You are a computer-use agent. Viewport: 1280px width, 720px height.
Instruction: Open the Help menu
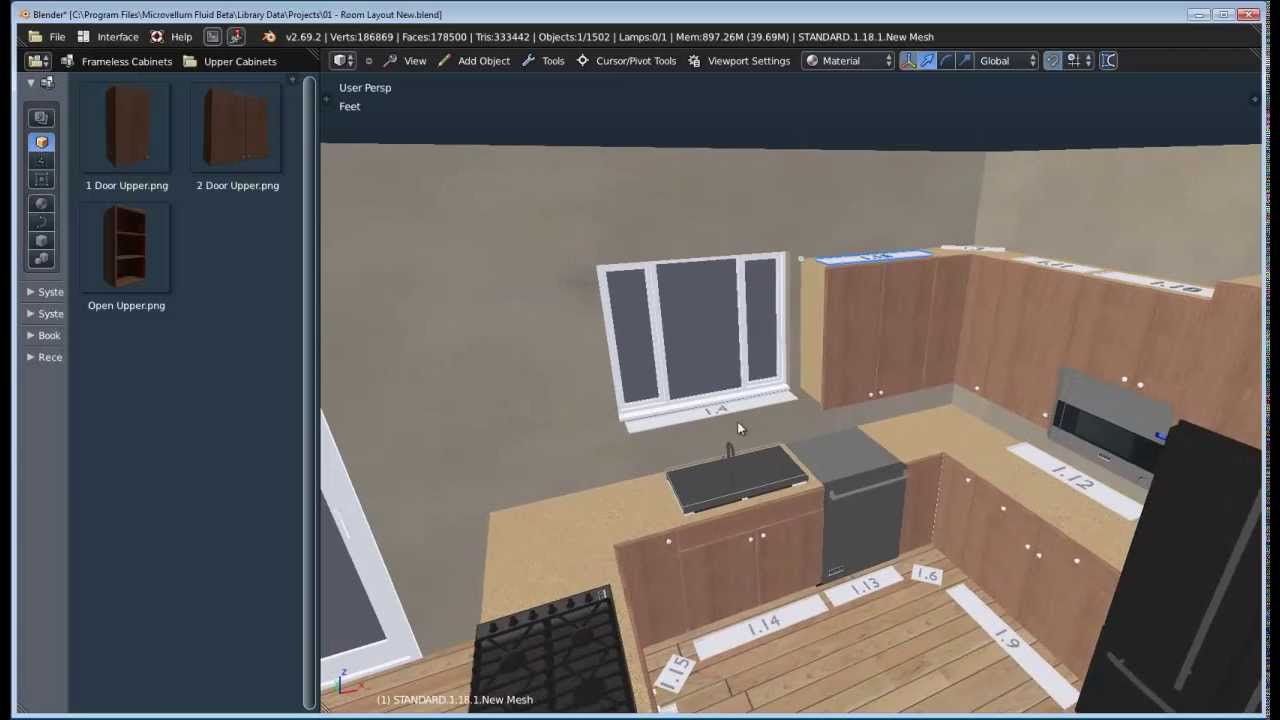click(171, 37)
